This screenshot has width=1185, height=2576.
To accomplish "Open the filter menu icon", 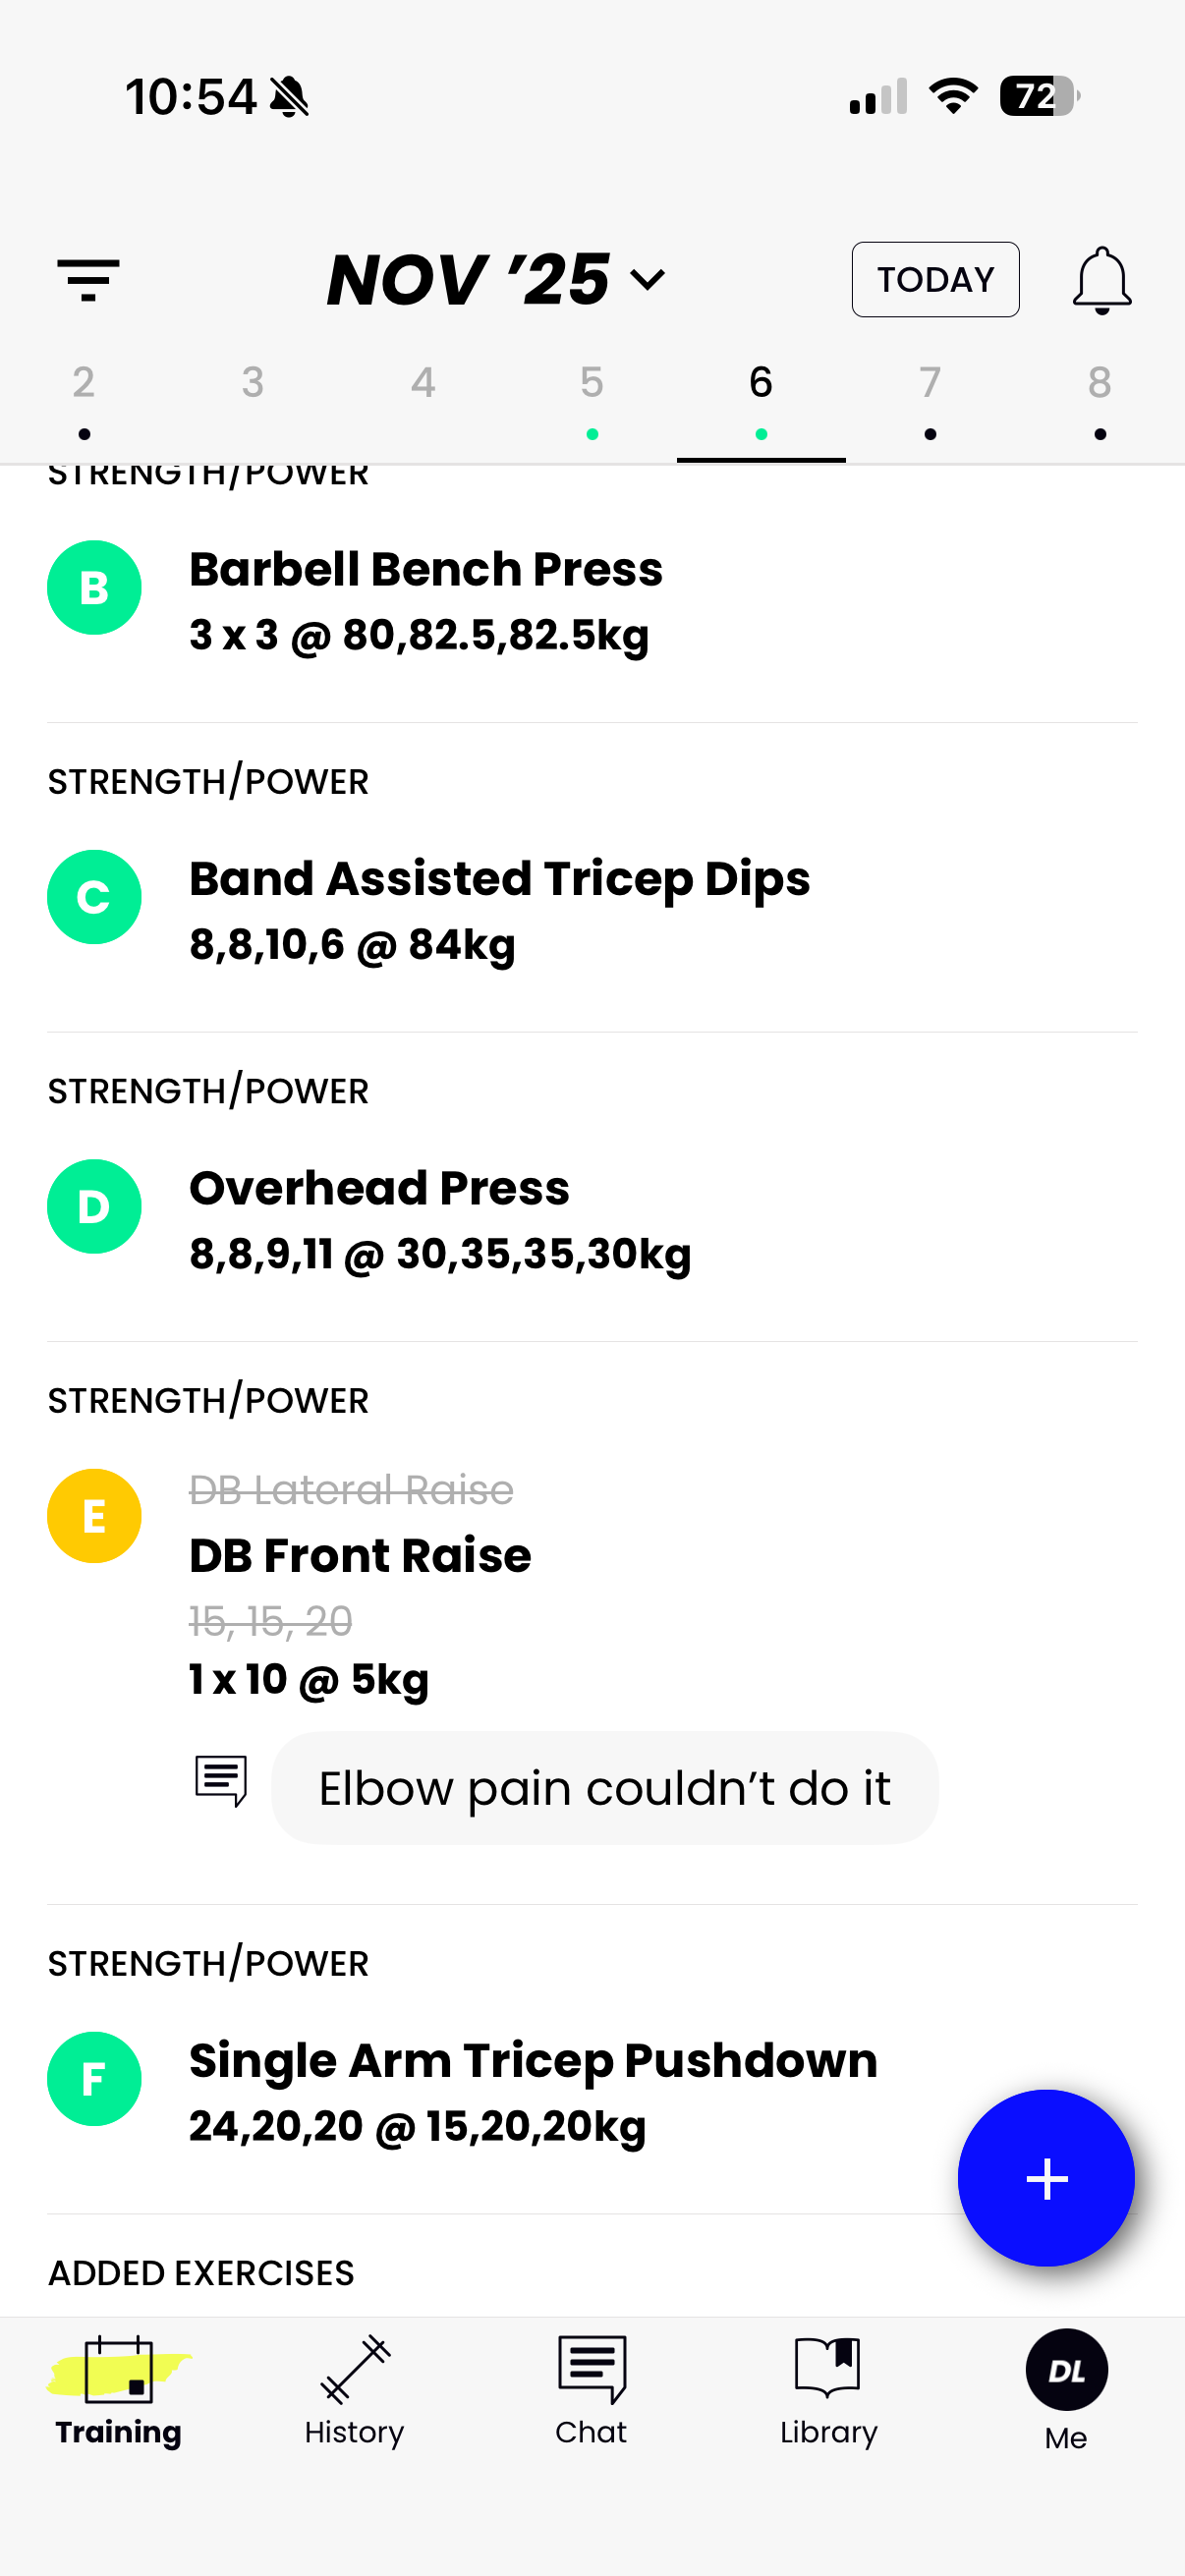I will click(89, 279).
